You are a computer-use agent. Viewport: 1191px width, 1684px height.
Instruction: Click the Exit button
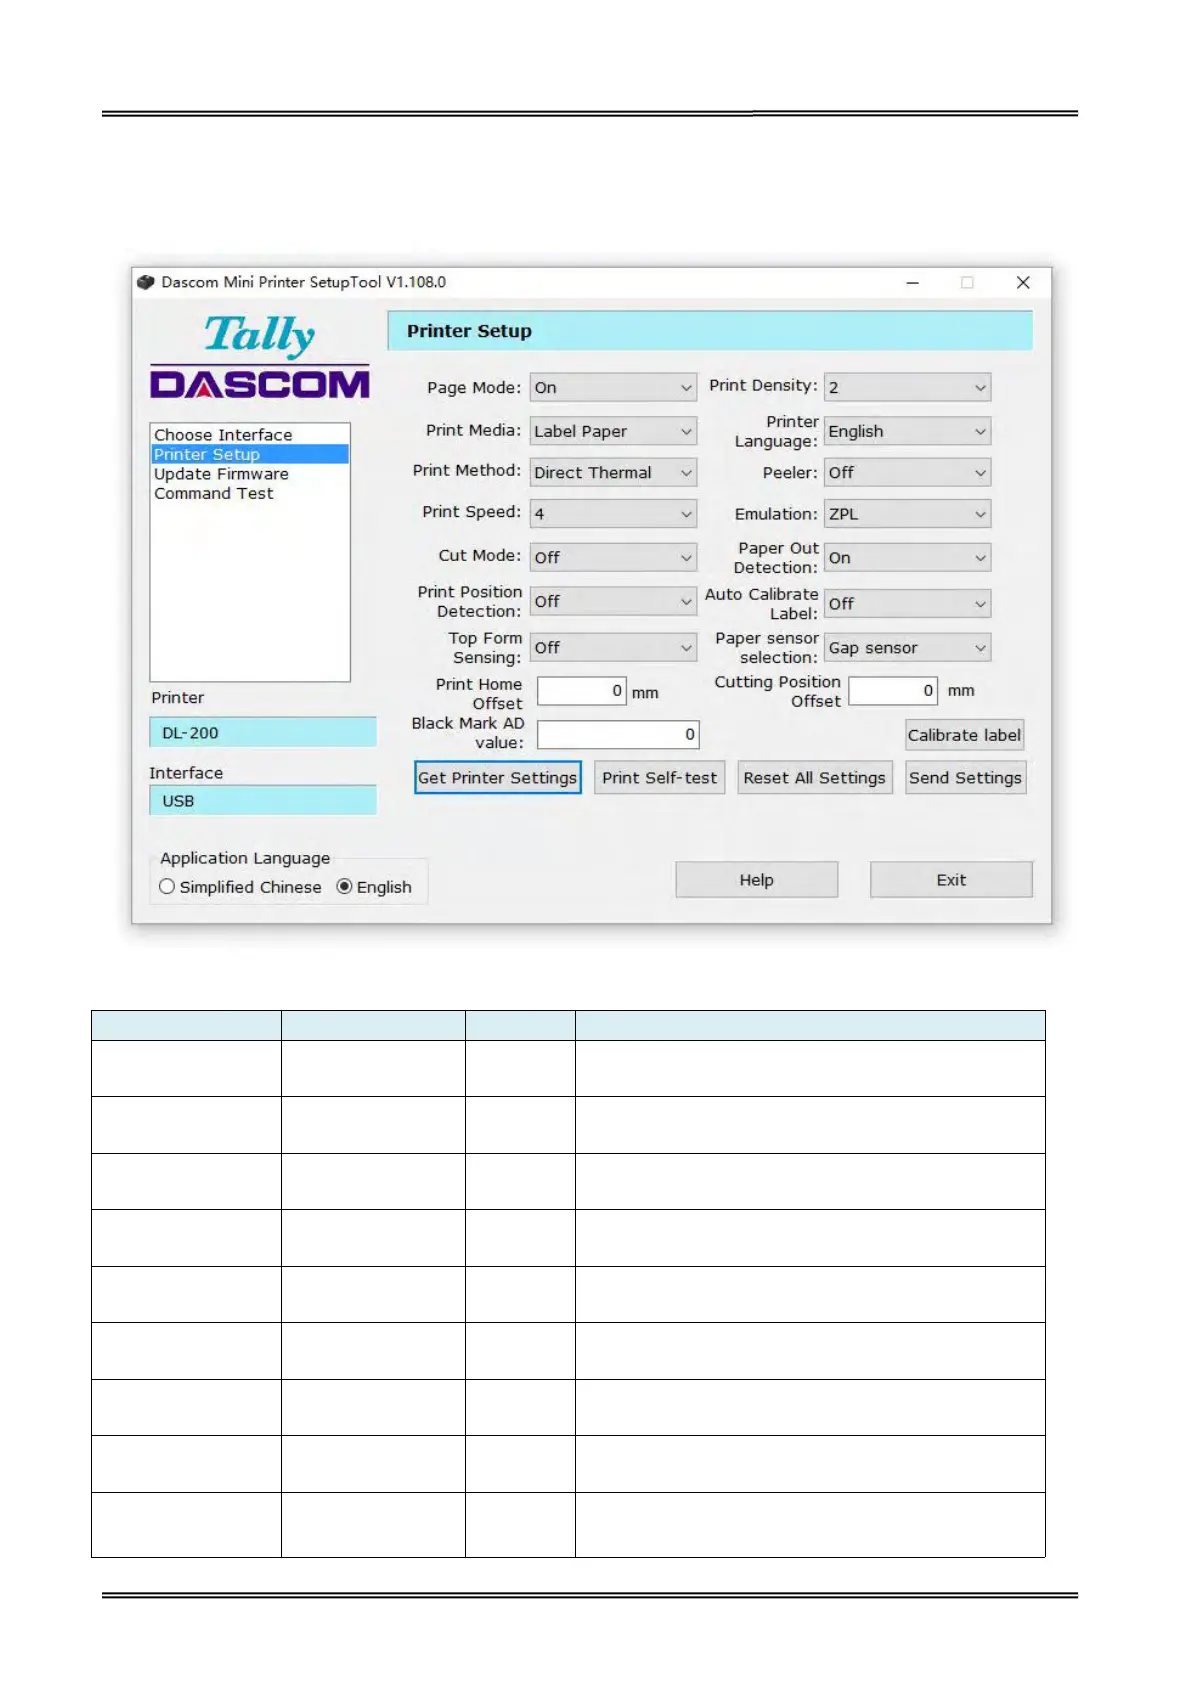coord(951,880)
